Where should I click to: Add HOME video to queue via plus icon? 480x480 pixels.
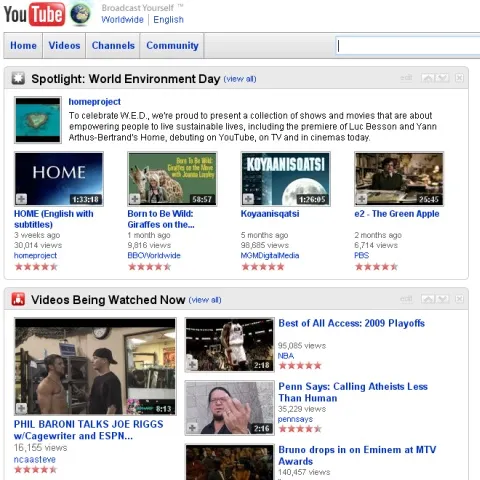21,199
